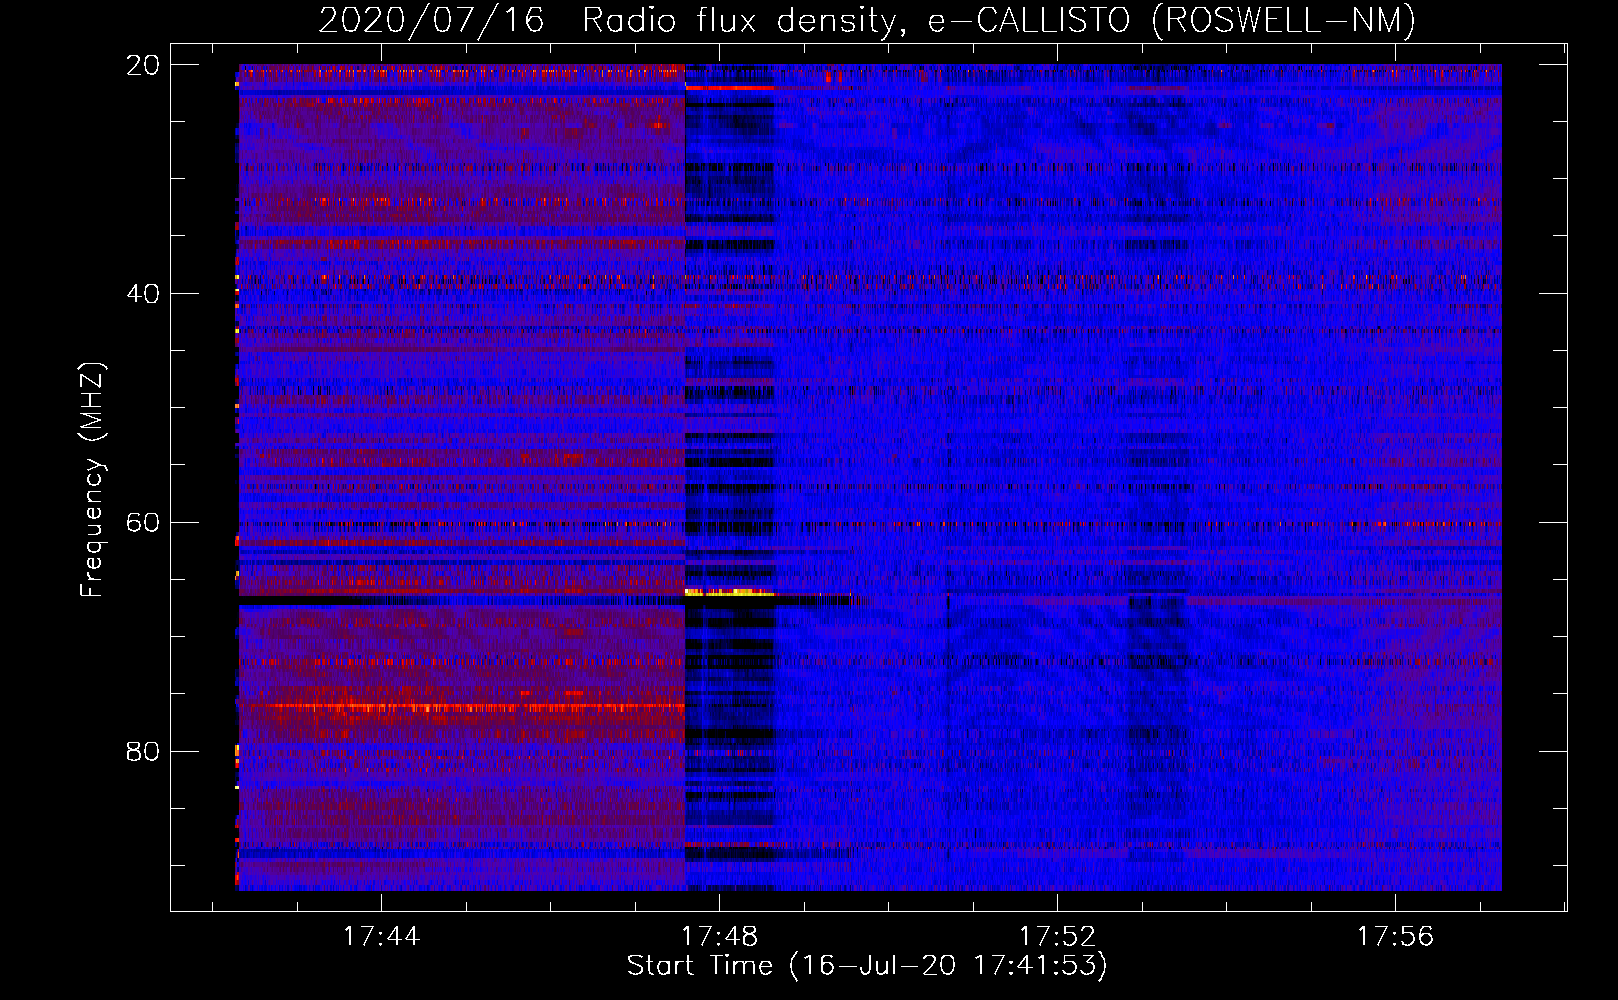Click the 17:52 time tick label
1618x1000 pixels.
[x=1057, y=937]
